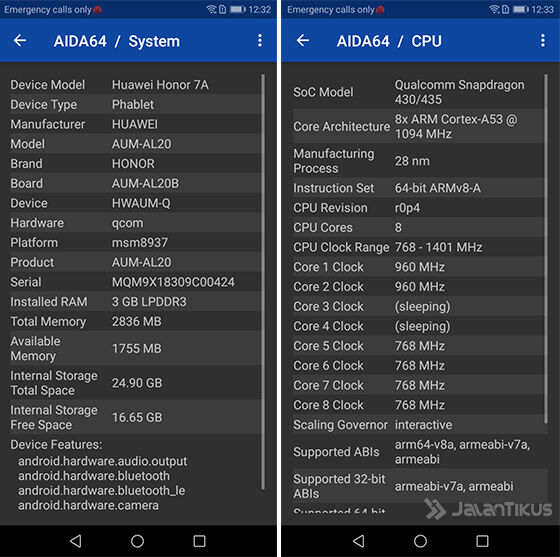Tap Emergency calls only on right phone
Viewport: 560px width, 557px height.
coord(331,10)
